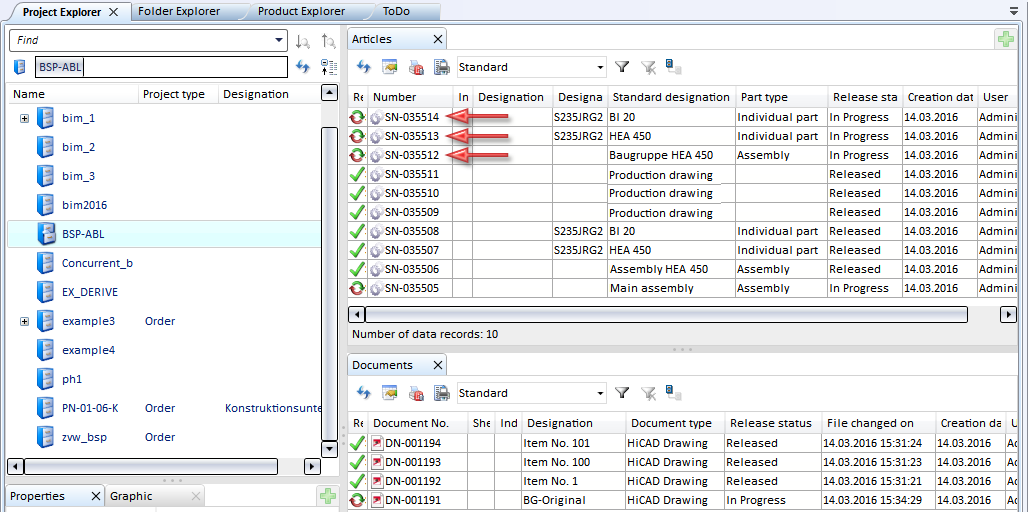Click the refresh icon in Articles toolbar
This screenshot has width=1028, height=512.
click(x=363, y=68)
